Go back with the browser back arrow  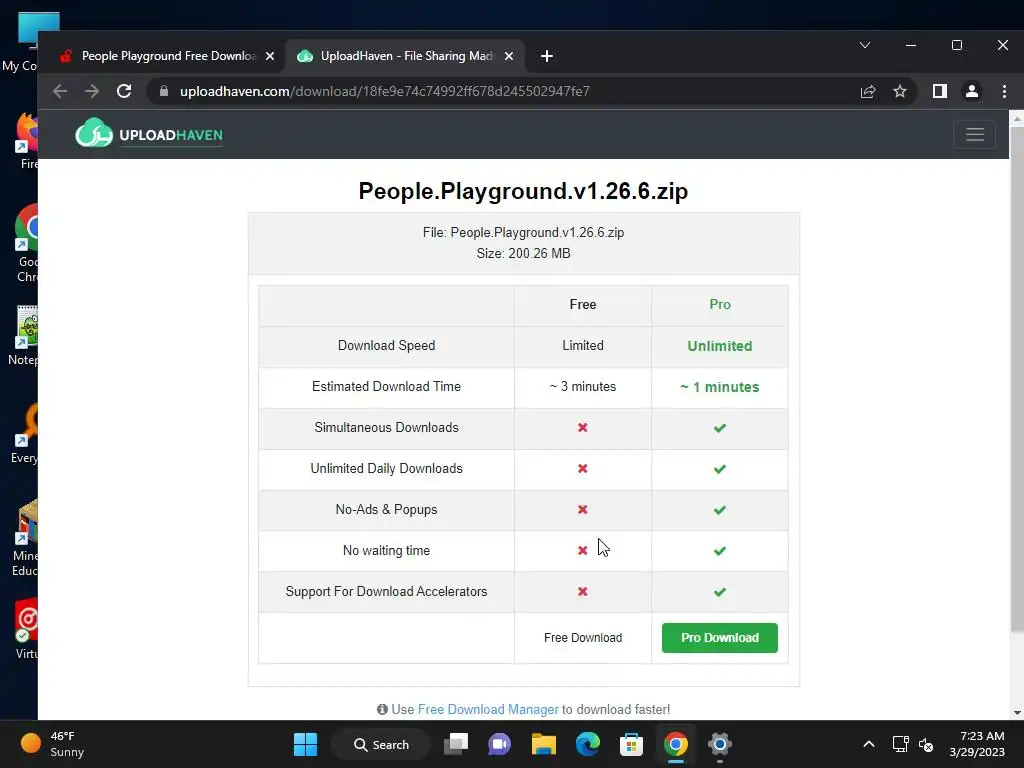click(60, 91)
